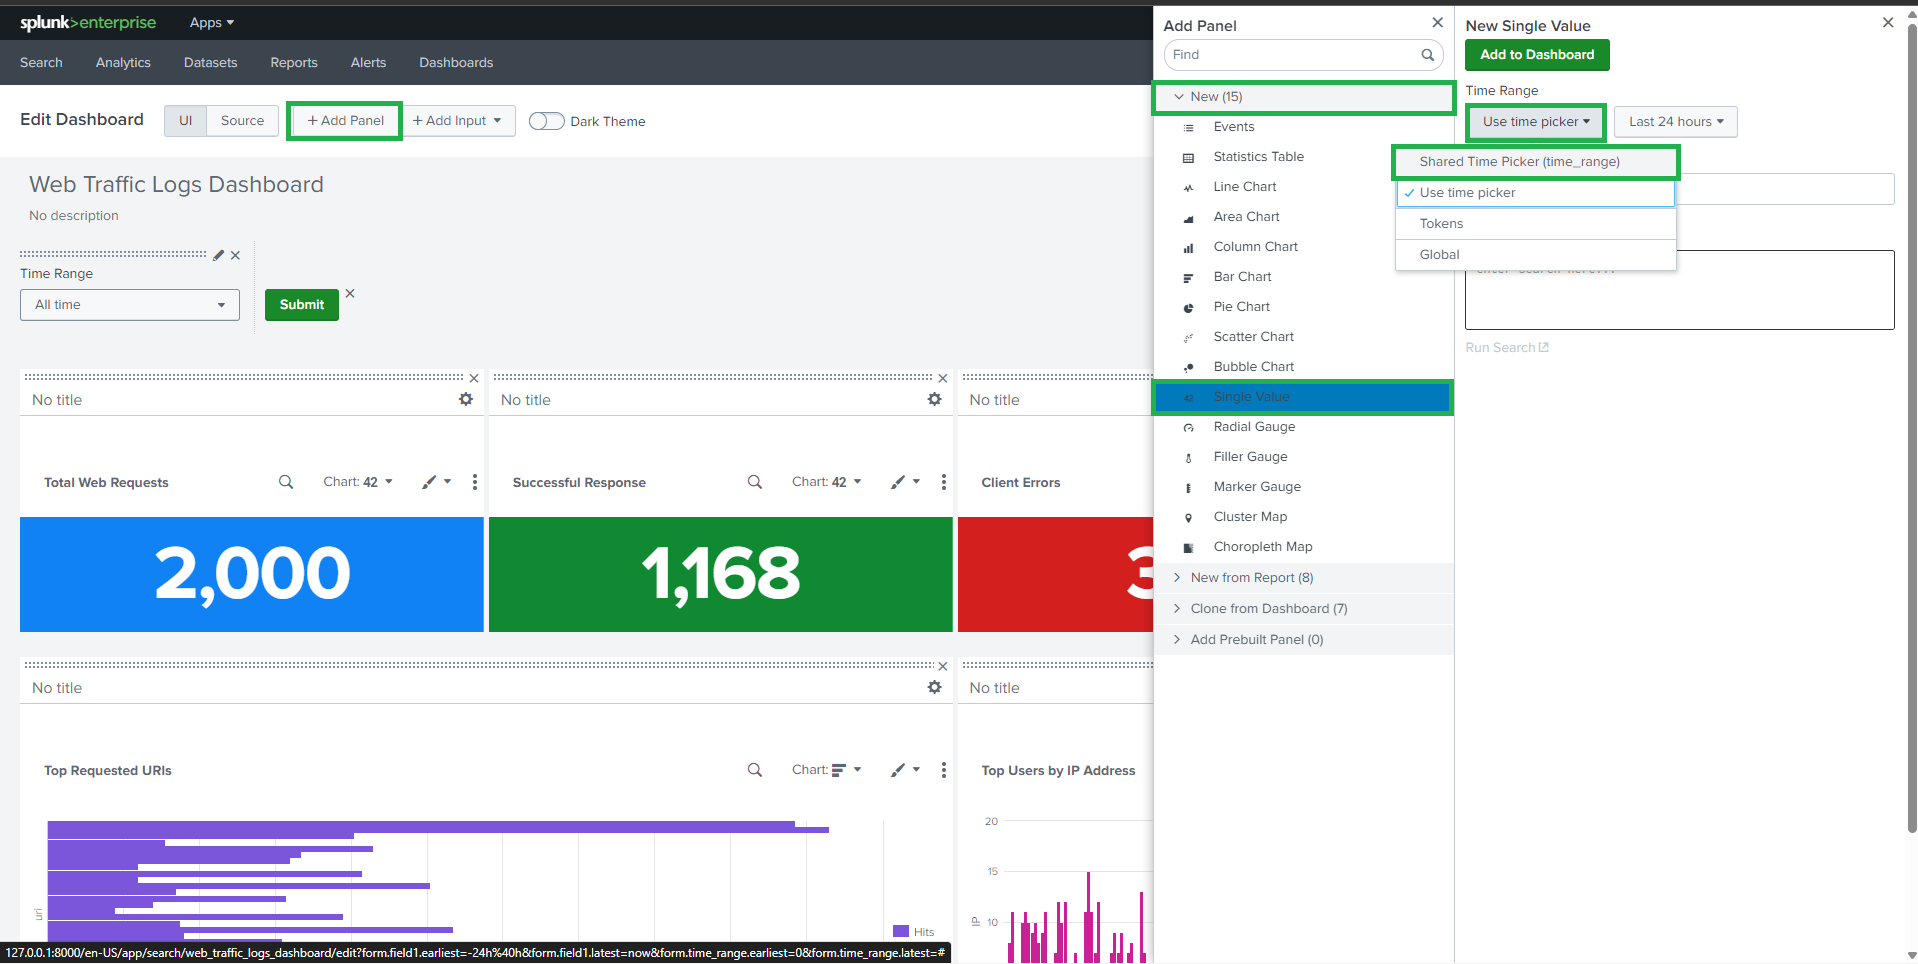Click the blue 2,000 single value tile
This screenshot has height=964, width=1918.
[252, 574]
